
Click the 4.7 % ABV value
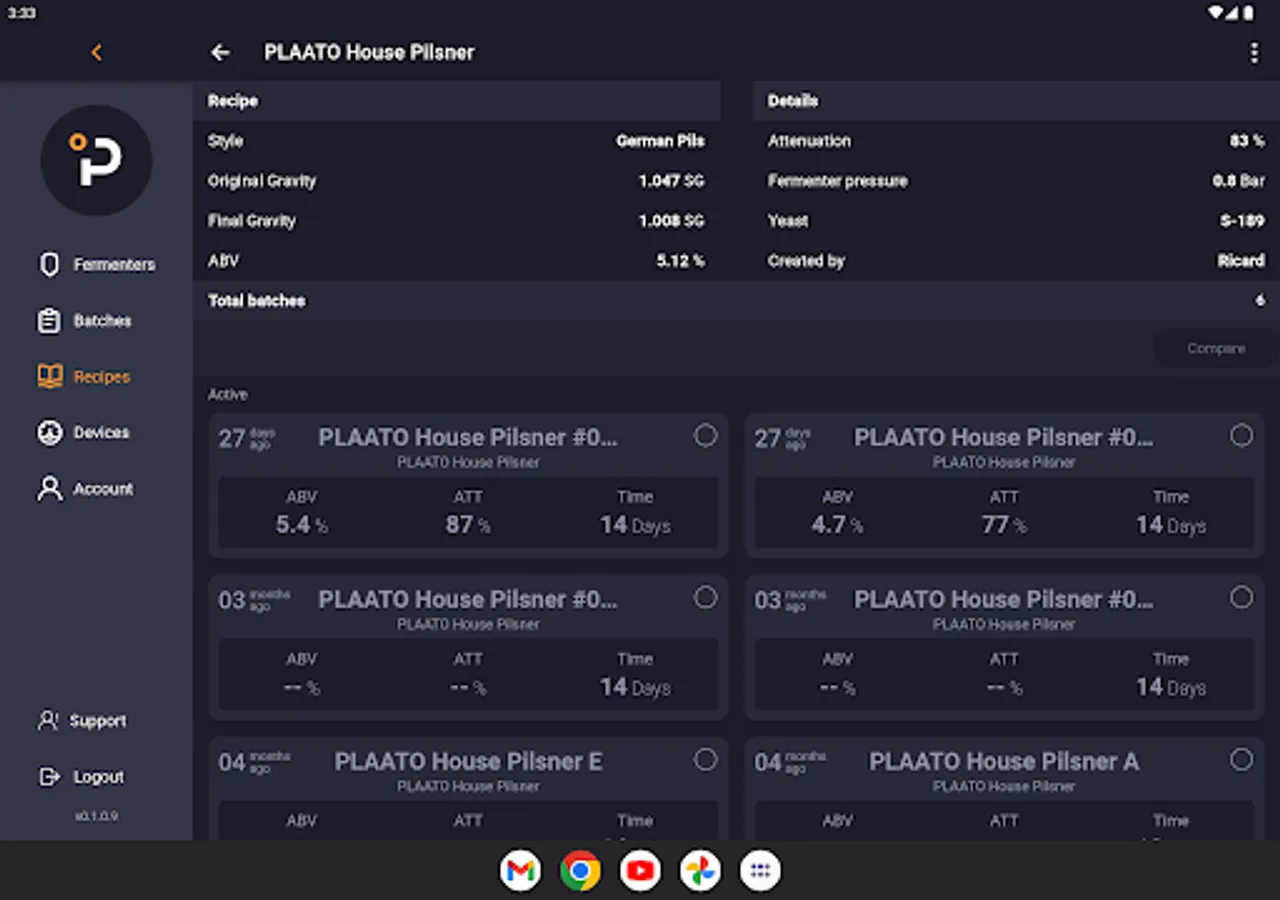[837, 525]
